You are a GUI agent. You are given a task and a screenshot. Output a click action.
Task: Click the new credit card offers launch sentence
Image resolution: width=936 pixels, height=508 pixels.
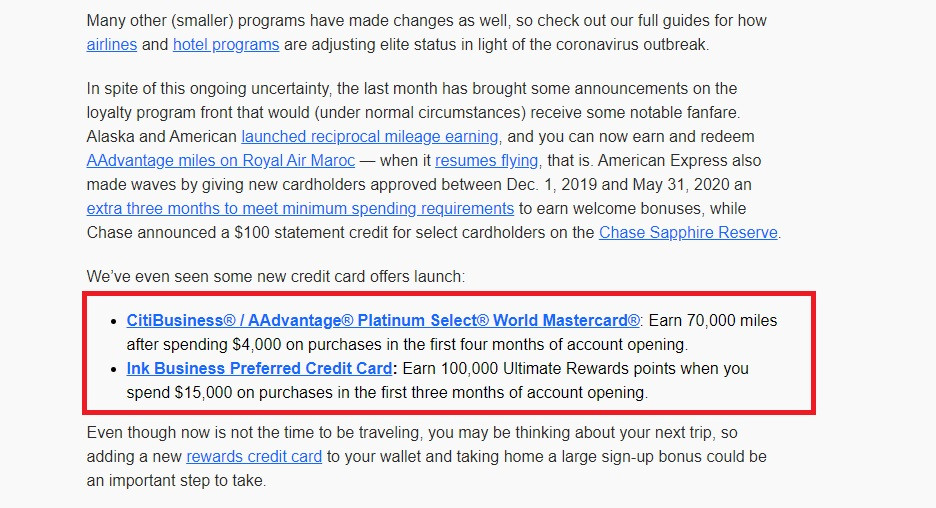click(x=276, y=276)
